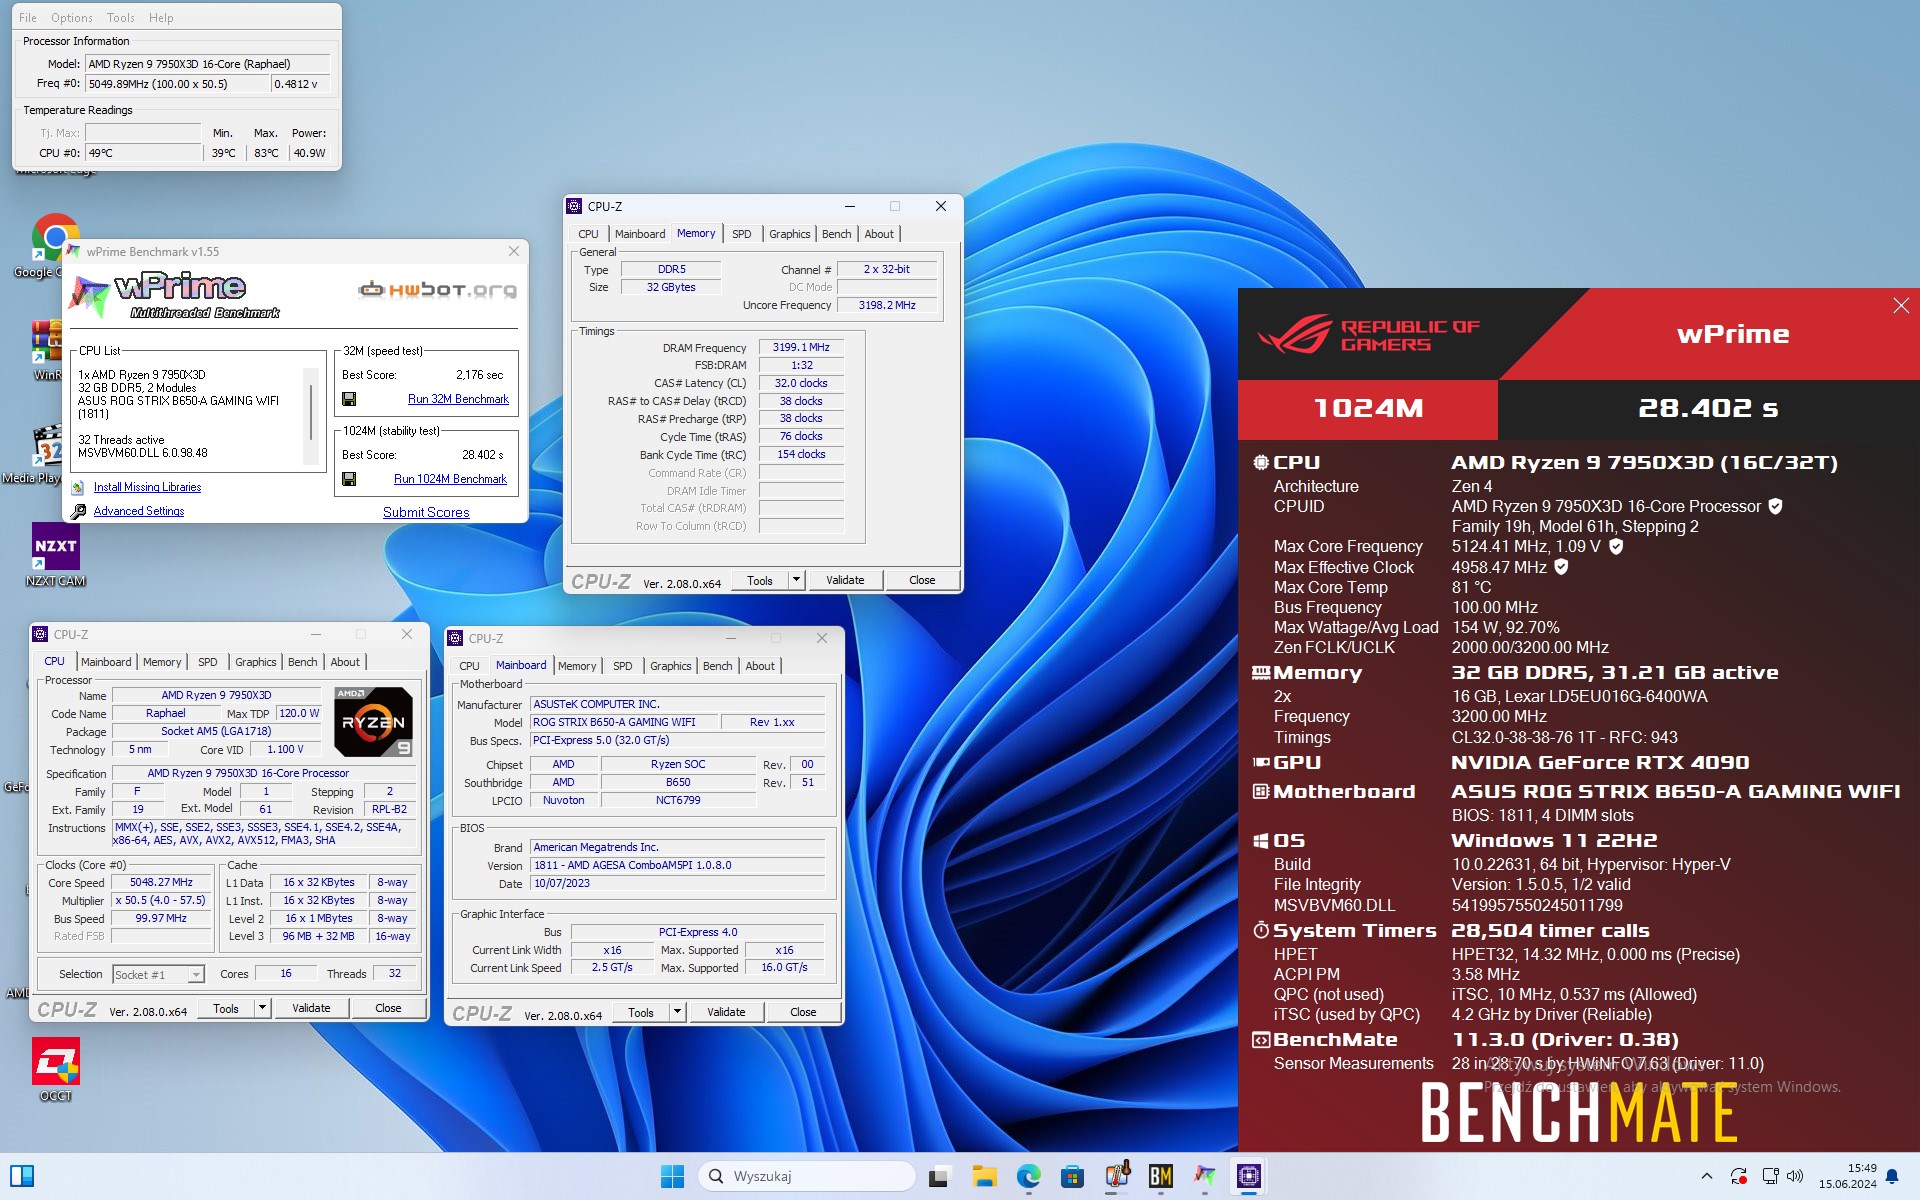Click the taskbar search box Wyszukaj
1920x1200 pixels.
pyautogui.click(x=807, y=1176)
